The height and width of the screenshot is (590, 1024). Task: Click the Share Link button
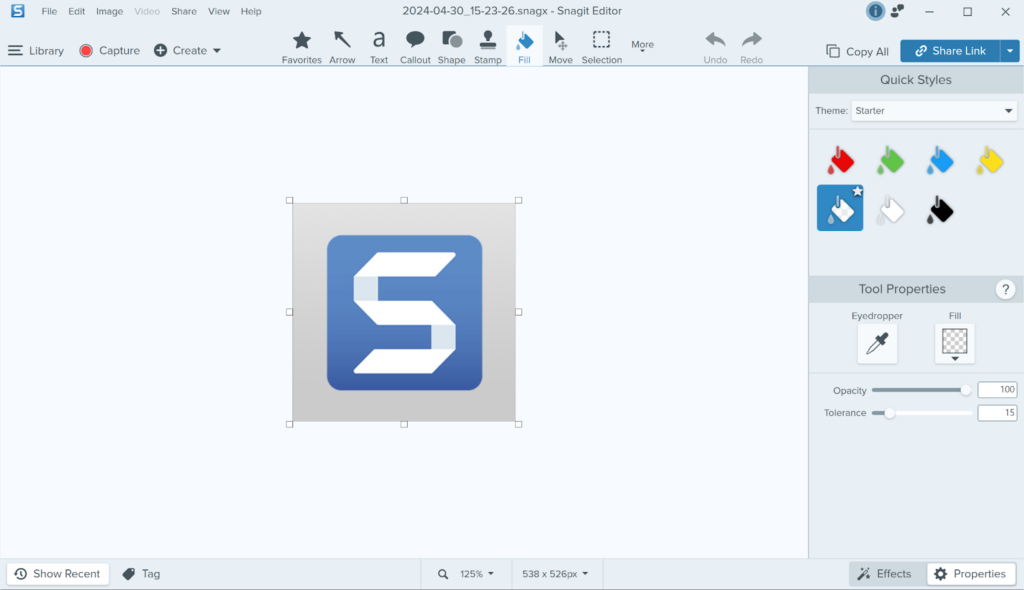951,50
